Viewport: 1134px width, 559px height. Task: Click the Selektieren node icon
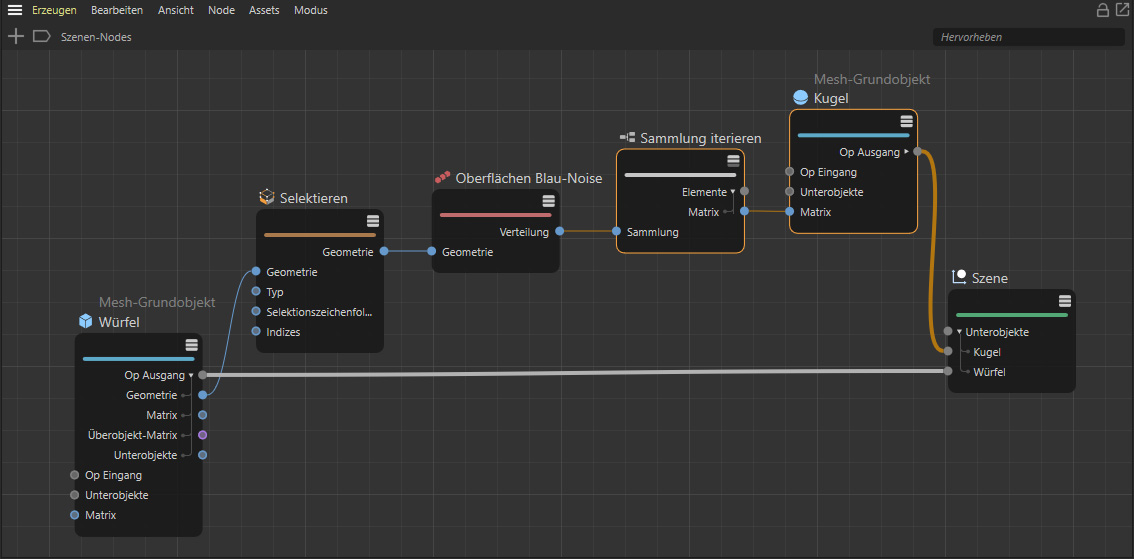coord(266,197)
